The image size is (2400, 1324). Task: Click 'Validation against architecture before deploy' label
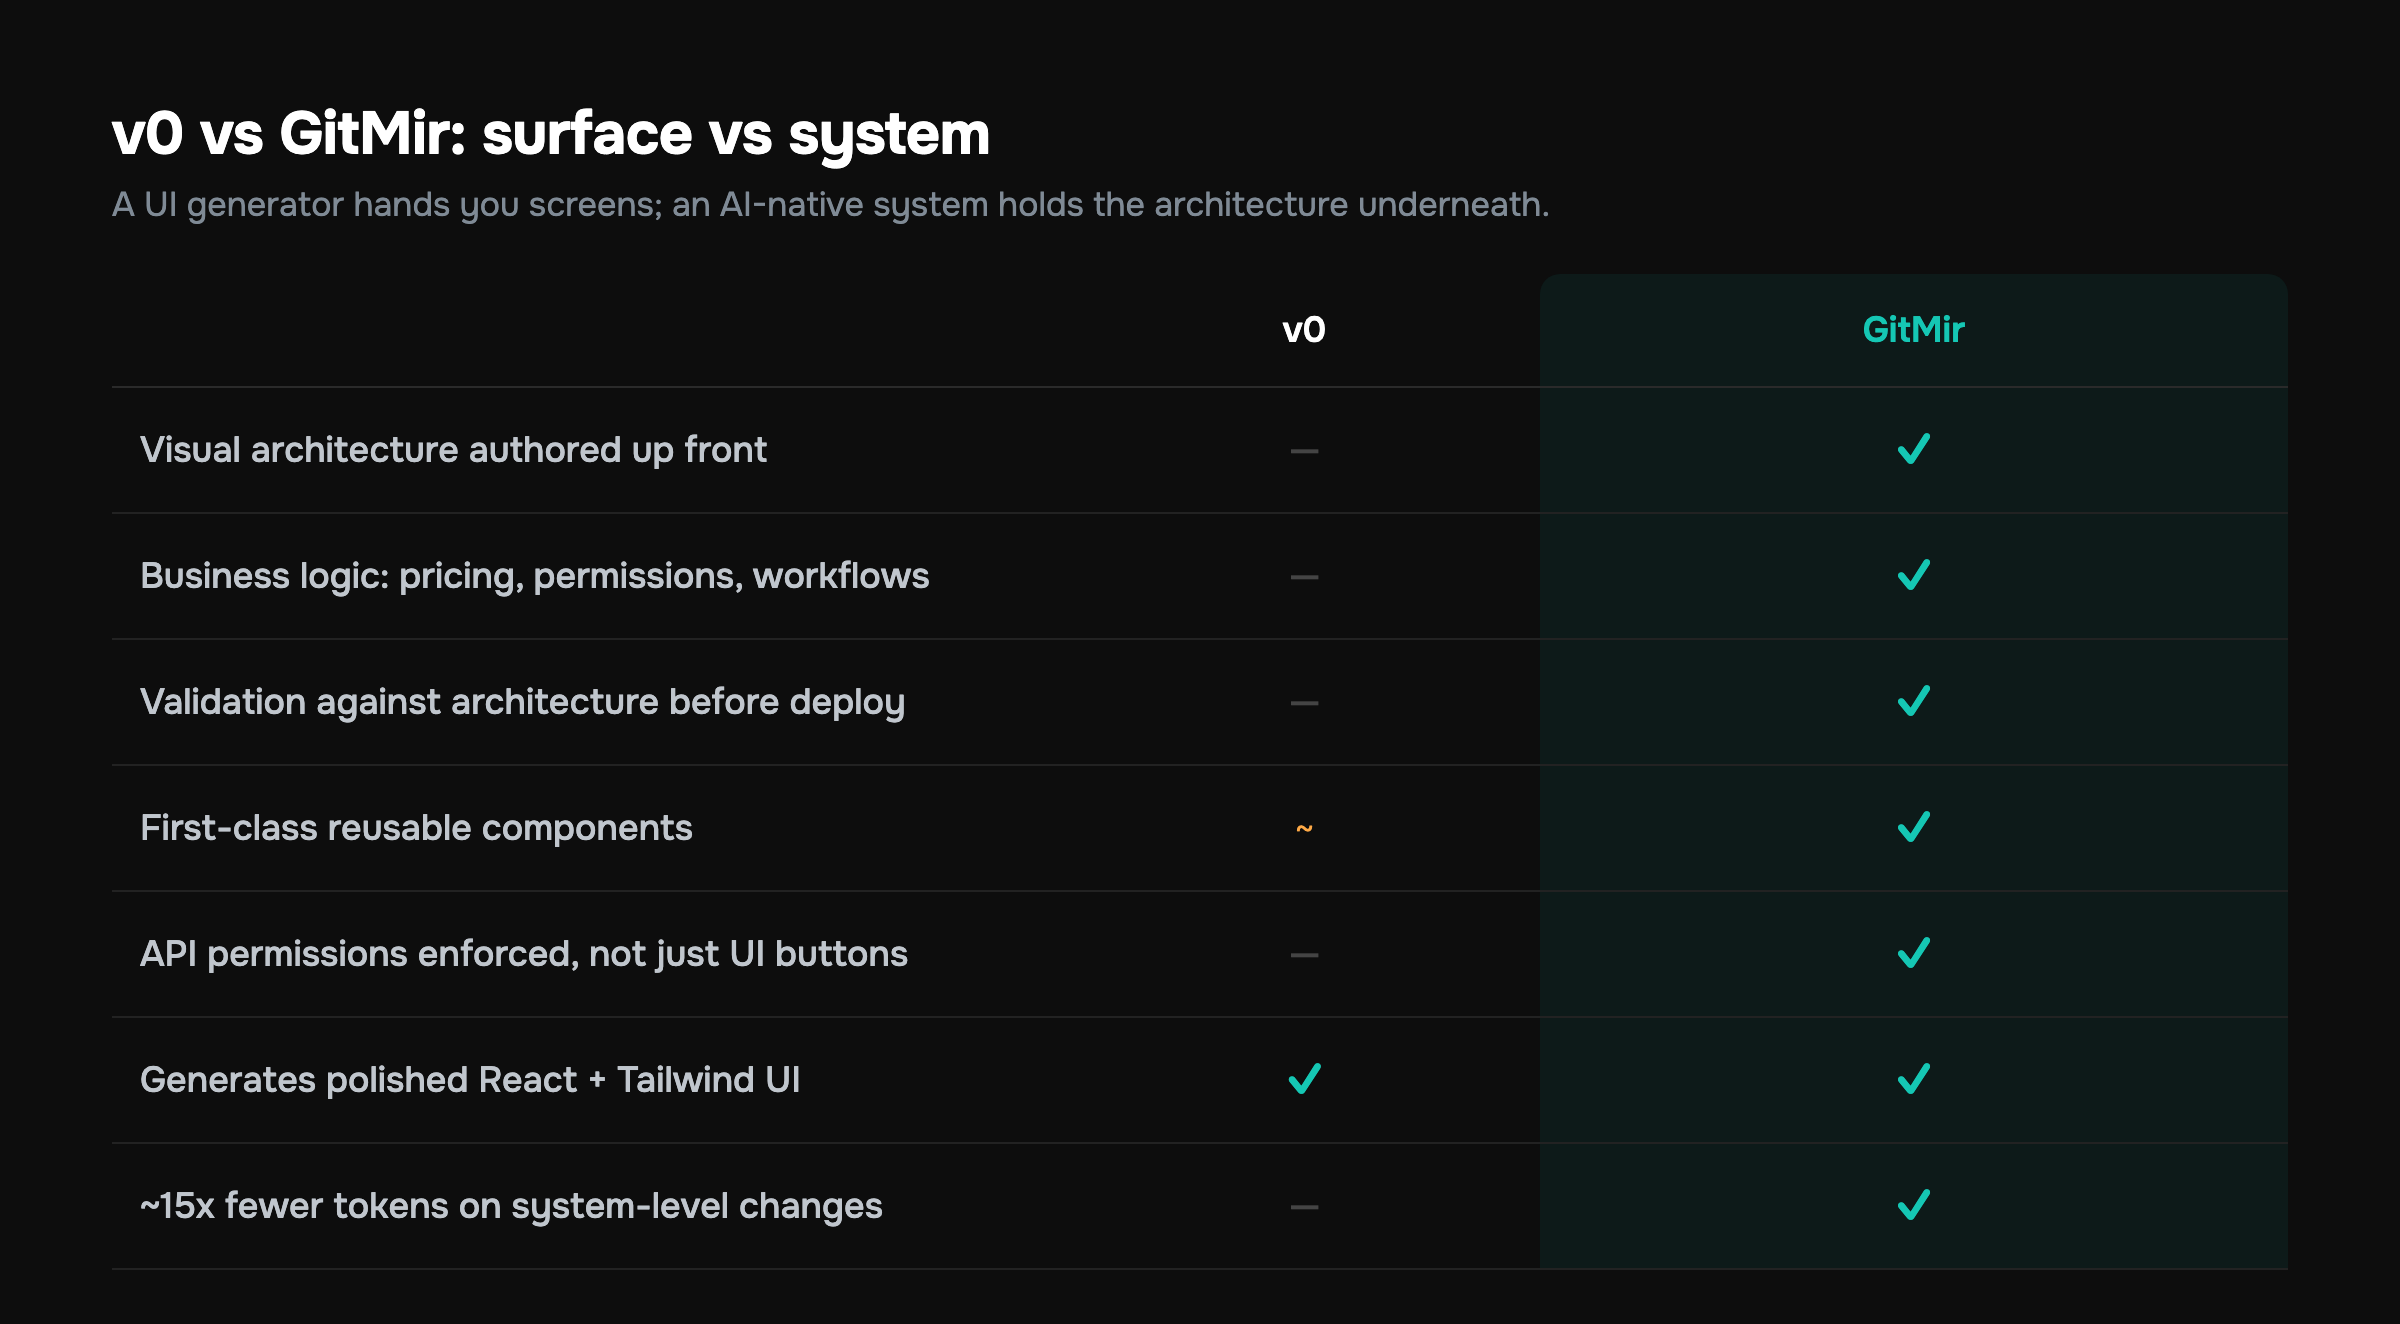(523, 702)
